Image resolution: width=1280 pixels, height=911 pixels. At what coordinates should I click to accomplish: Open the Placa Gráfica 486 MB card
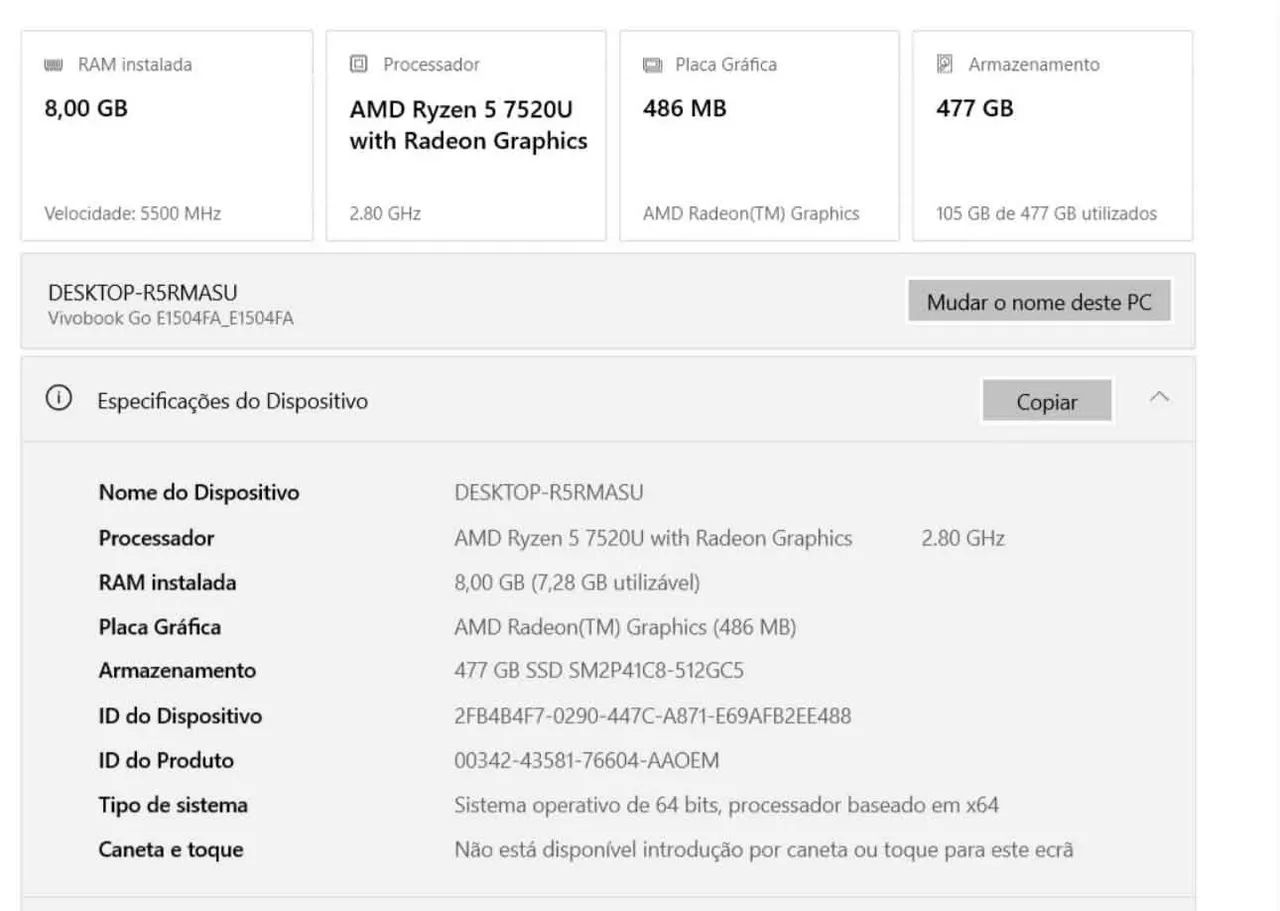(759, 136)
